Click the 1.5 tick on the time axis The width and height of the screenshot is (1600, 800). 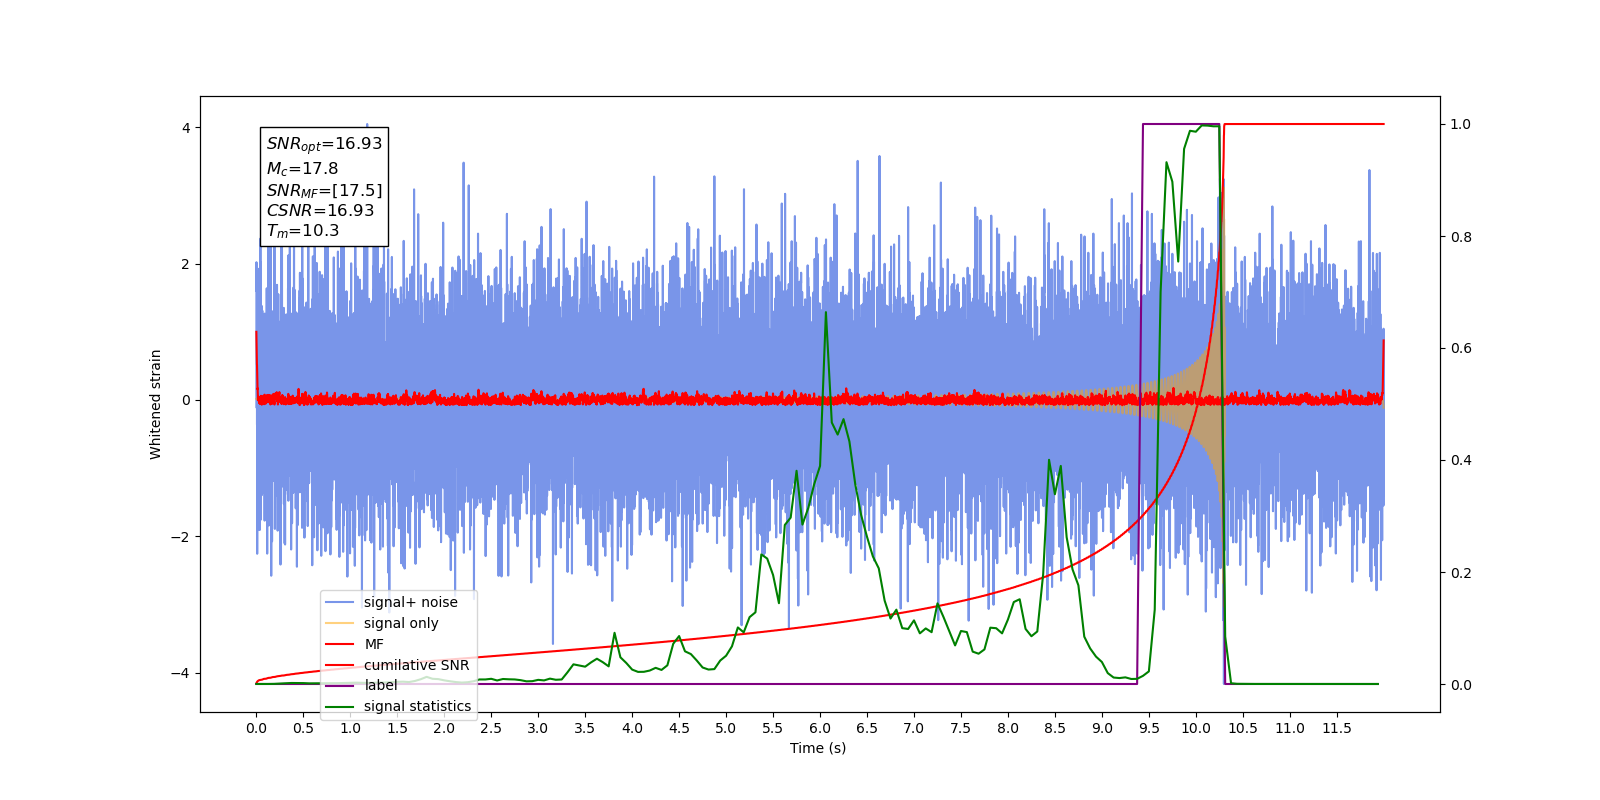[397, 728]
